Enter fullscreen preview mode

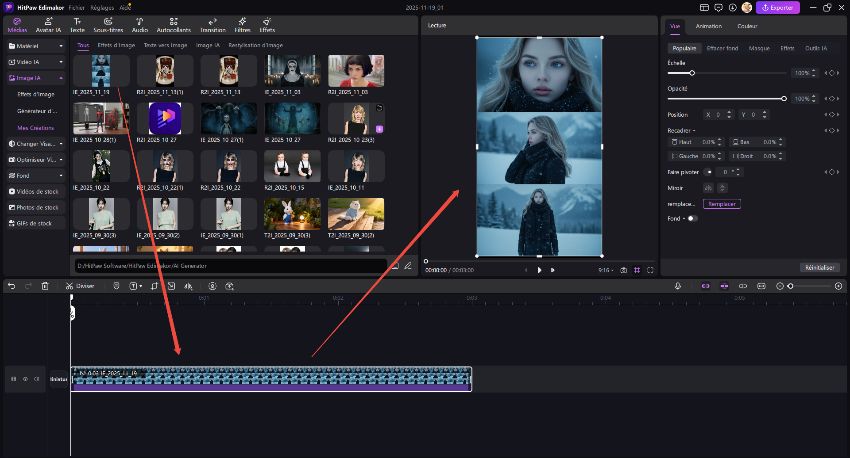(x=650, y=270)
